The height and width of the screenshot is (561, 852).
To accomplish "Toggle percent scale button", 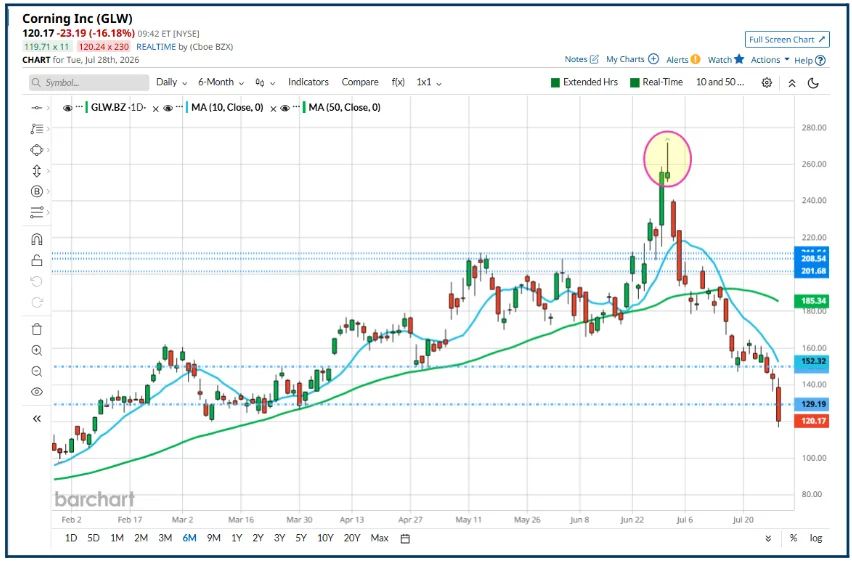I will [x=793, y=538].
